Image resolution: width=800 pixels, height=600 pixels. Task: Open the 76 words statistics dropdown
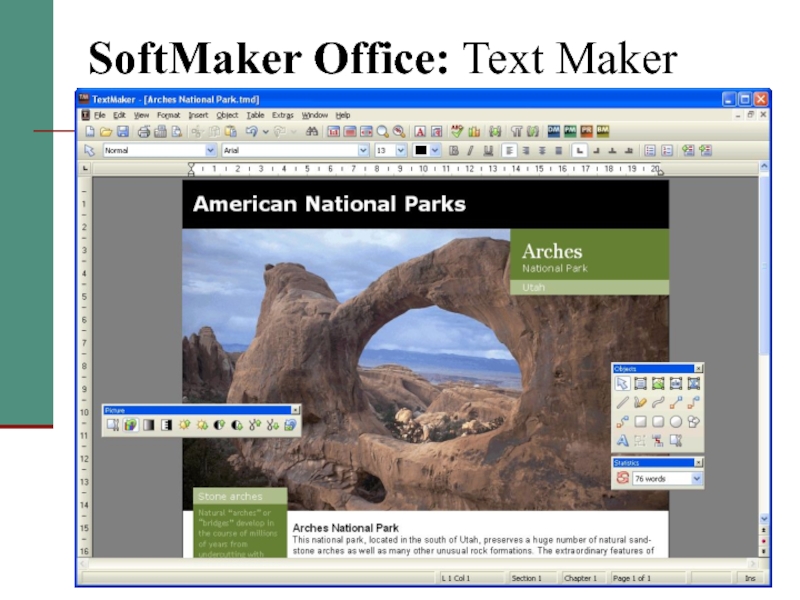click(697, 479)
